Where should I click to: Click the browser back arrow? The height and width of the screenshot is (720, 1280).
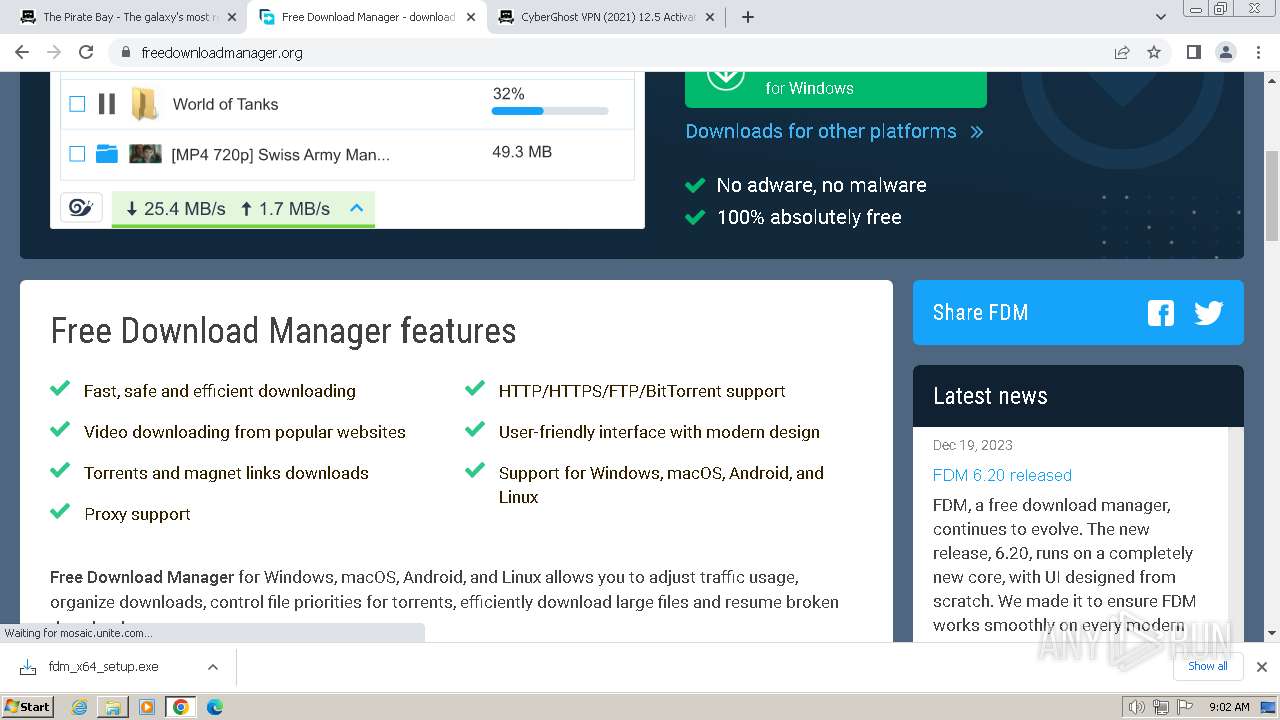22,52
